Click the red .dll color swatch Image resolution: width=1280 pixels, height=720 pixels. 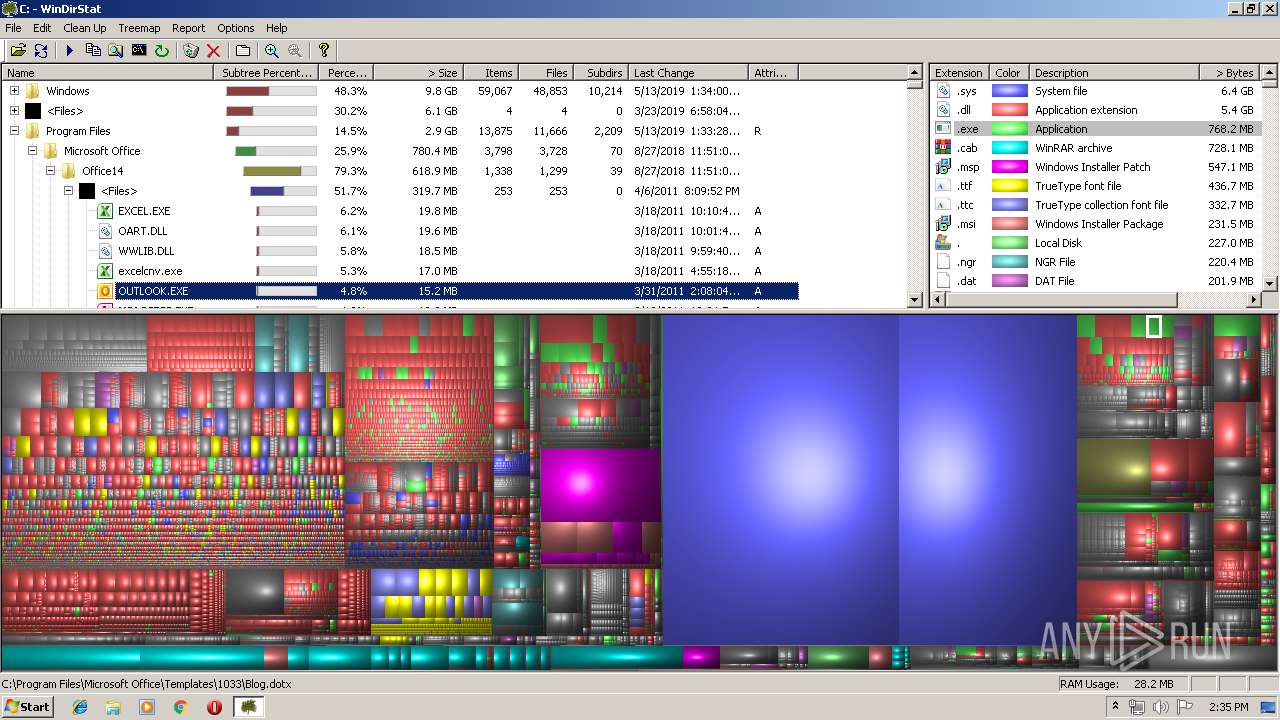coord(1009,110)
